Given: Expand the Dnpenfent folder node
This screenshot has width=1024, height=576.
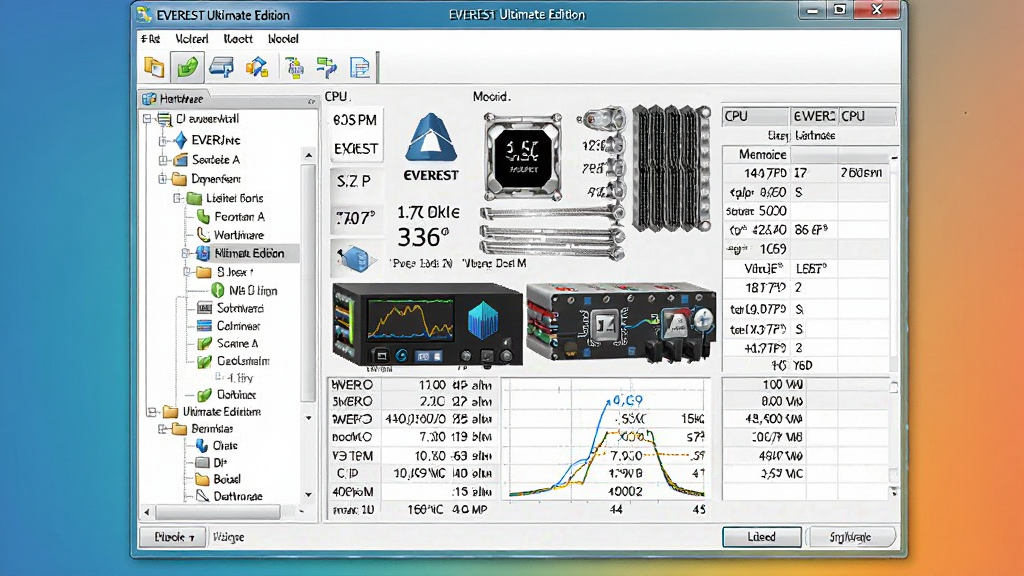Looking at the screenshot, I should click(x=163, y=179).
